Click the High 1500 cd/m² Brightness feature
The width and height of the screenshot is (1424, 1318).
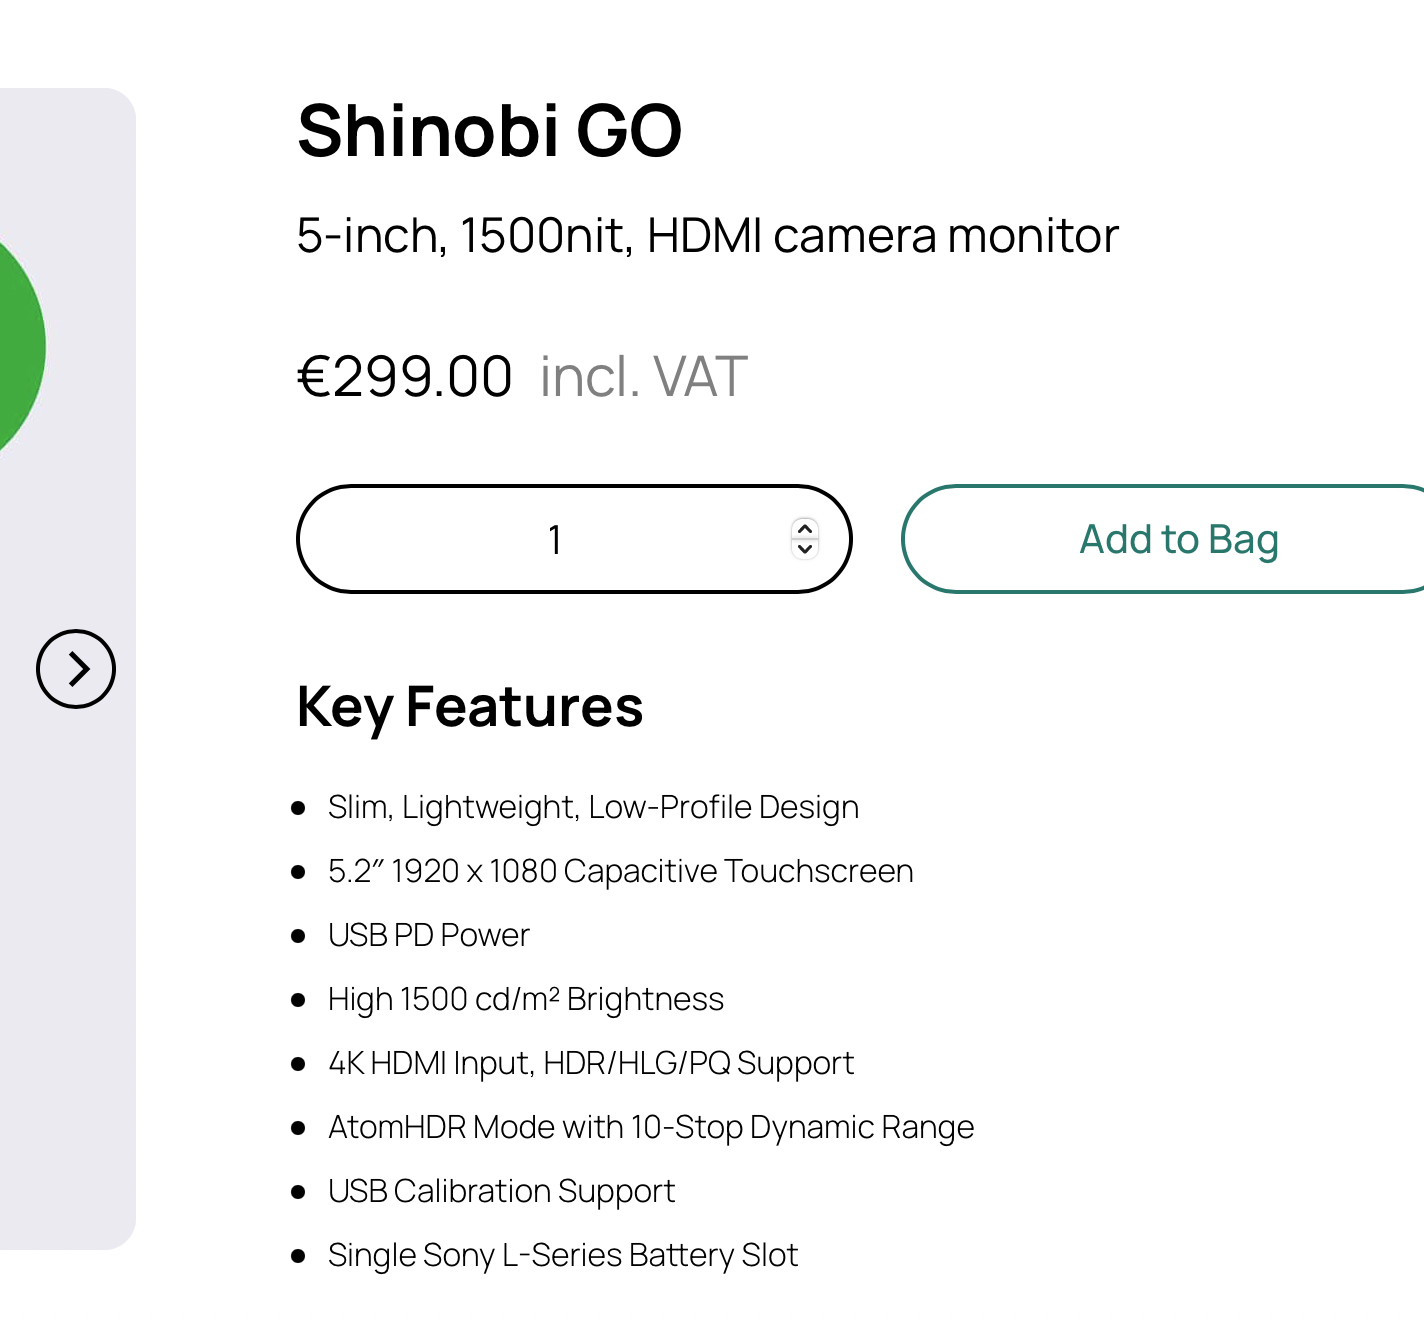[525, 999]
